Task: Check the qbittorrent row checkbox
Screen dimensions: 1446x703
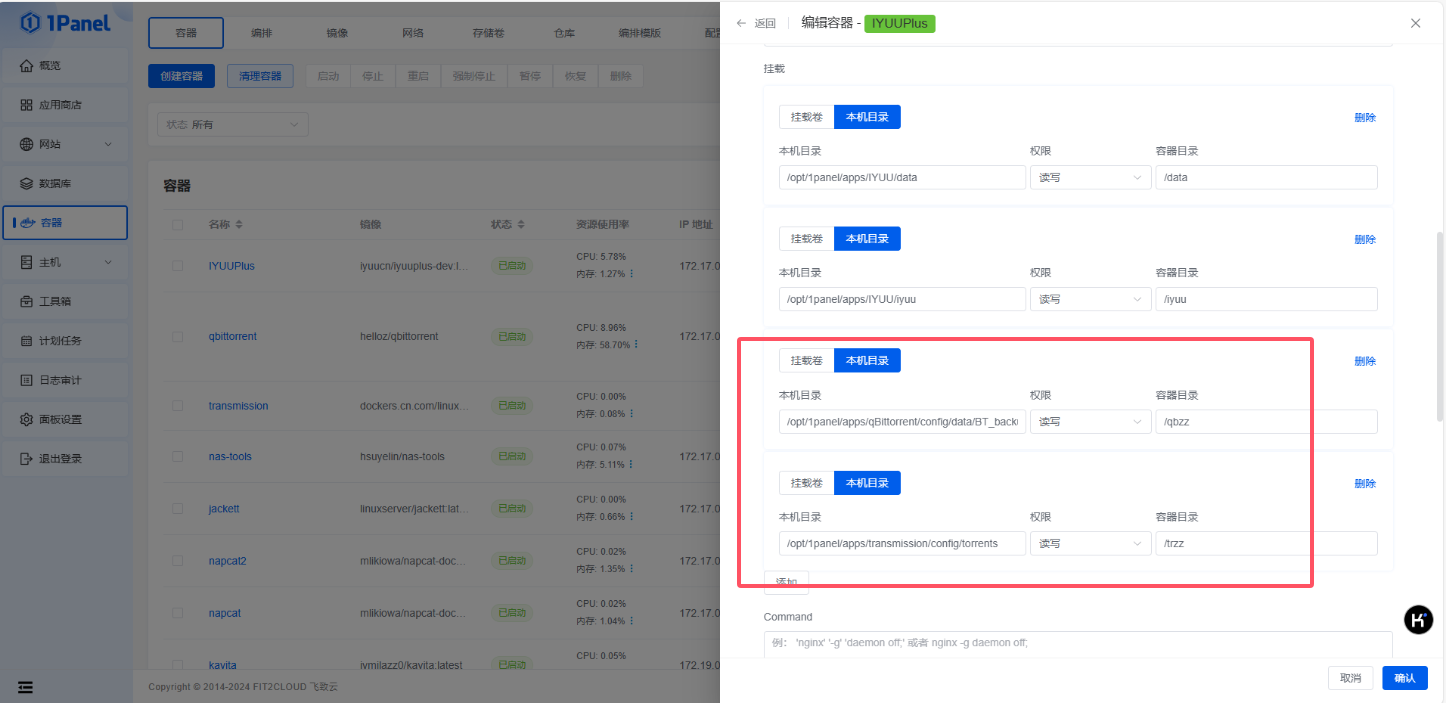Action: pos(177,337)
